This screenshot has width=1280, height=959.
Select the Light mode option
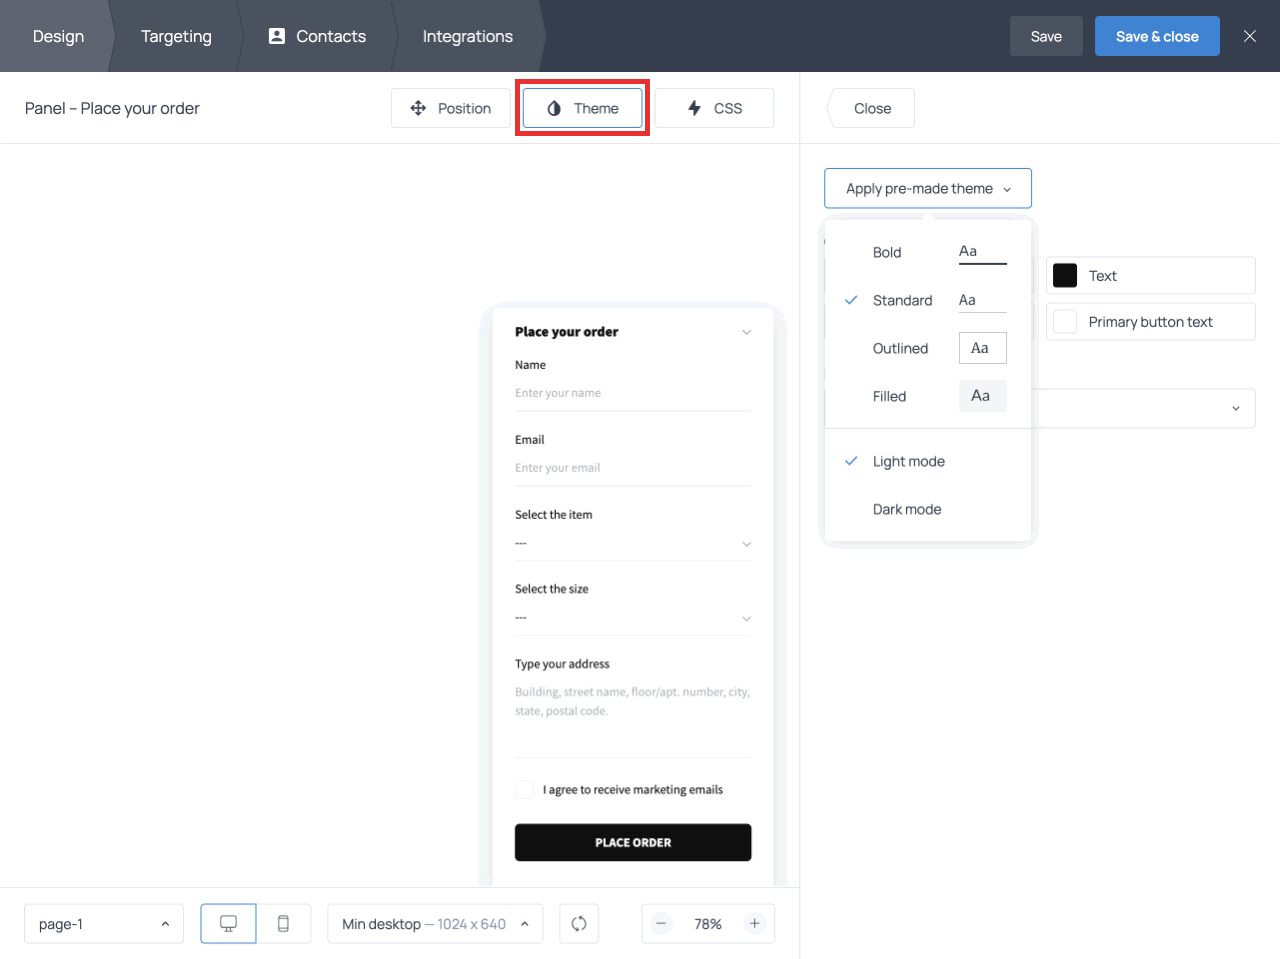pos(909,461)
